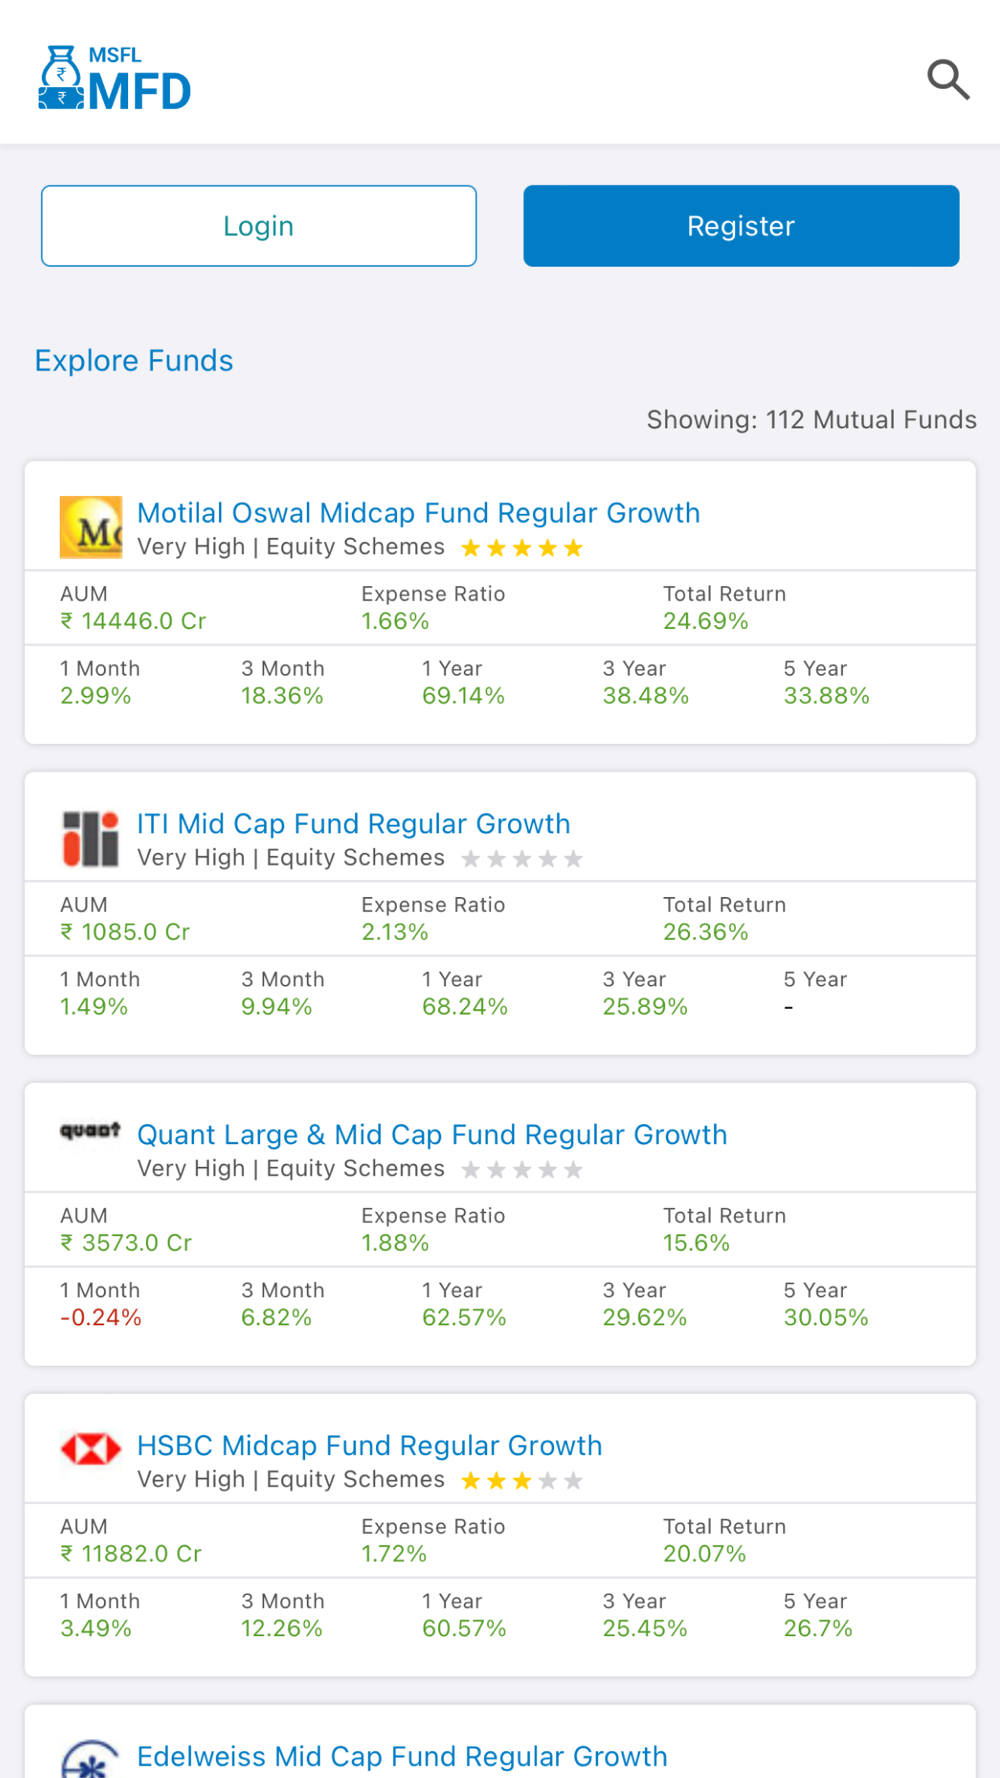This screenshot has width=1000, height=1778.
Task: Tap the search magnifier icon
Action: pyautogui.click(x=947, y=79)
